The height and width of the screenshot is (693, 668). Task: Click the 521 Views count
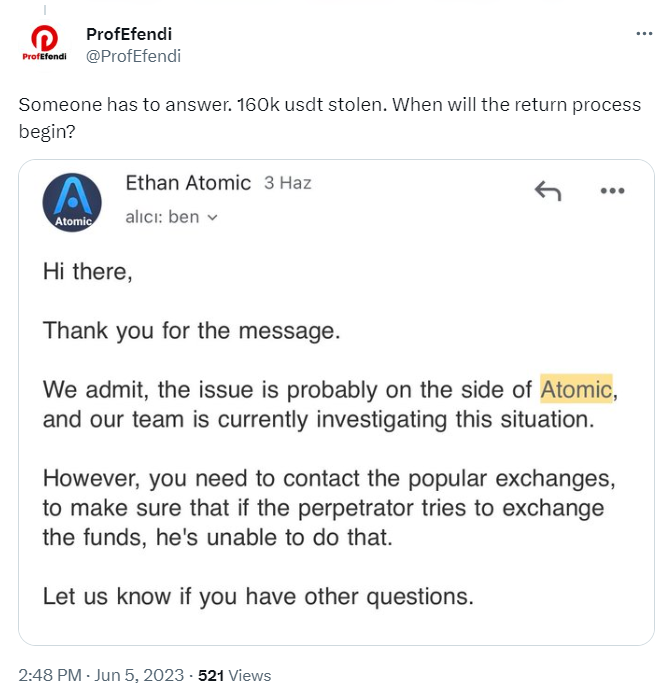(x=235, y=675)
